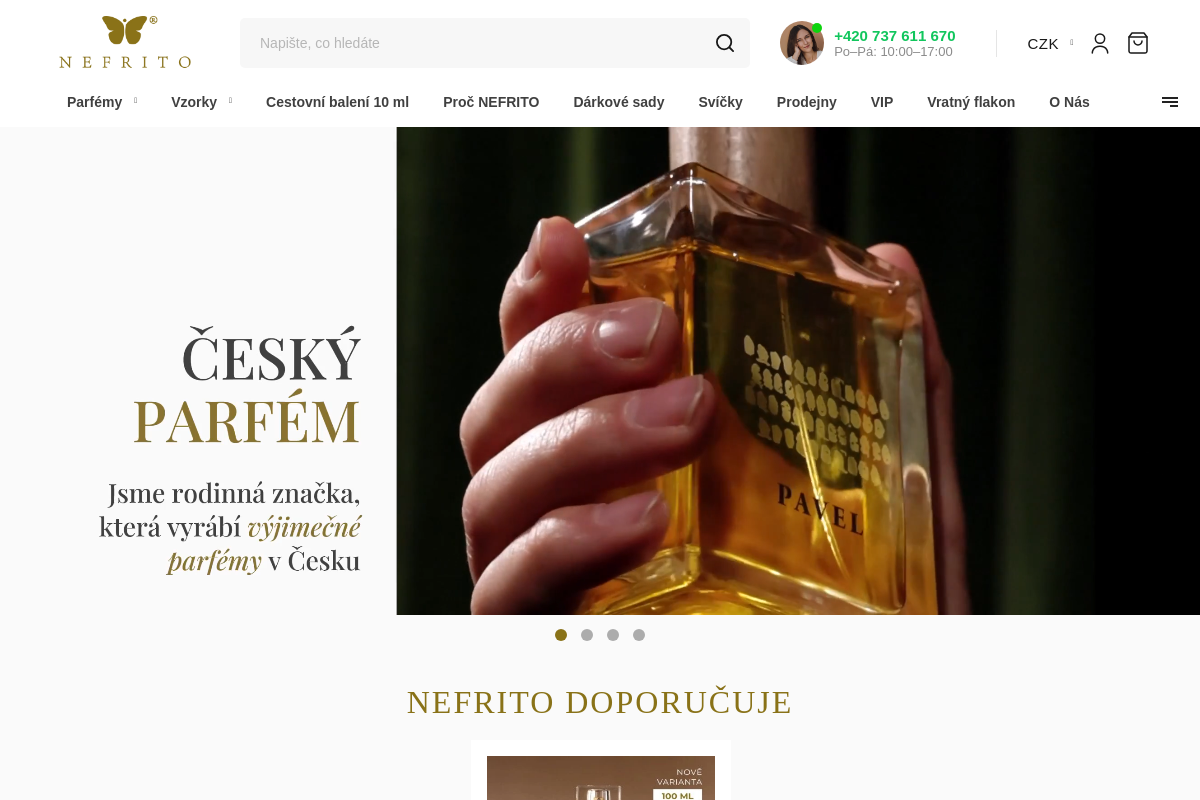
Task: Click the Nefrito butterfly logo
Action: [x=125, y=42]
